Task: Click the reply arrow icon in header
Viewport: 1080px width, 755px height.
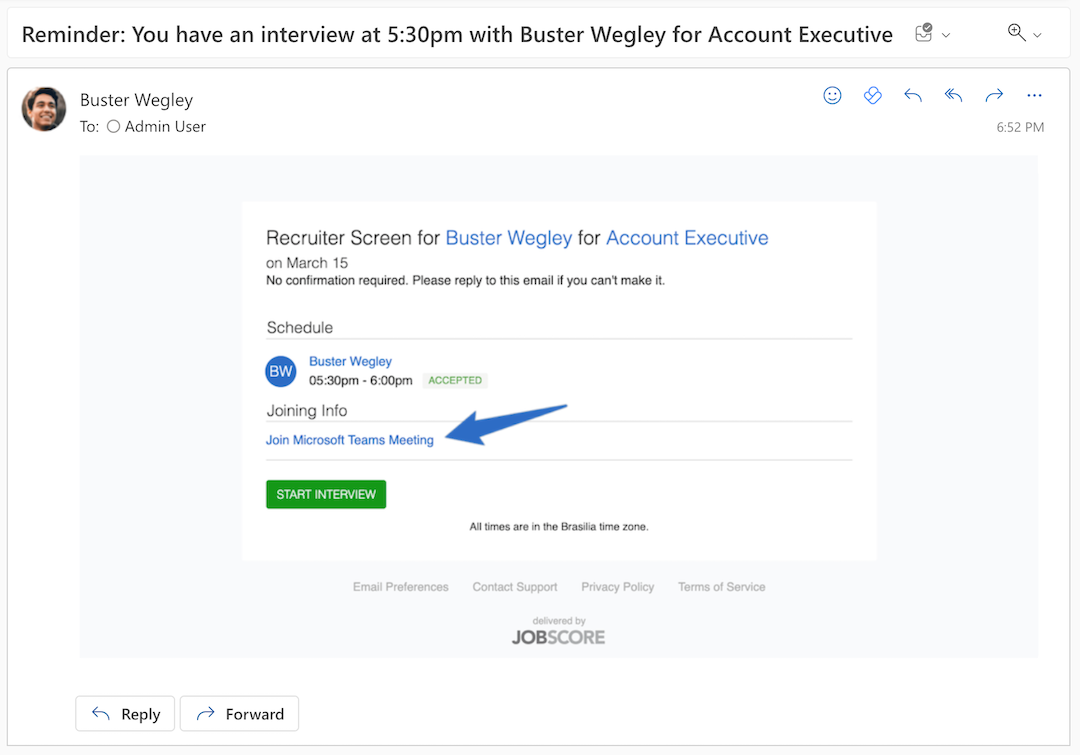Action: [913, 95]
